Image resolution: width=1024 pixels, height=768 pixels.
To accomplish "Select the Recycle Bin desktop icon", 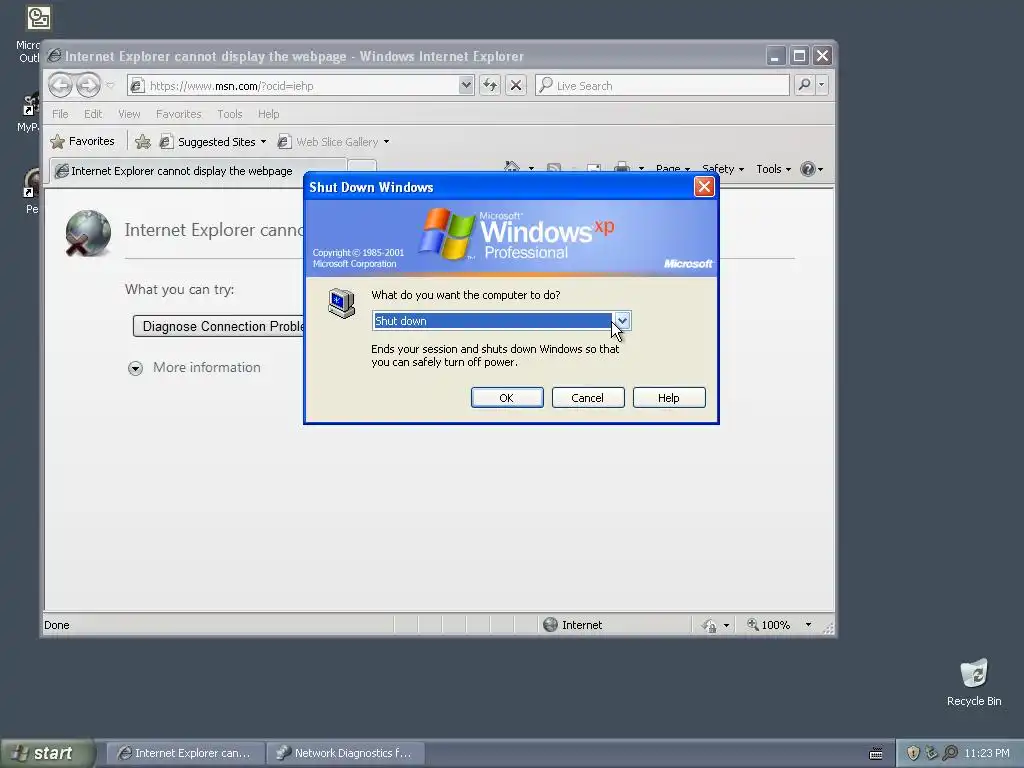I will pyautogui.click(x=974, y=682).
